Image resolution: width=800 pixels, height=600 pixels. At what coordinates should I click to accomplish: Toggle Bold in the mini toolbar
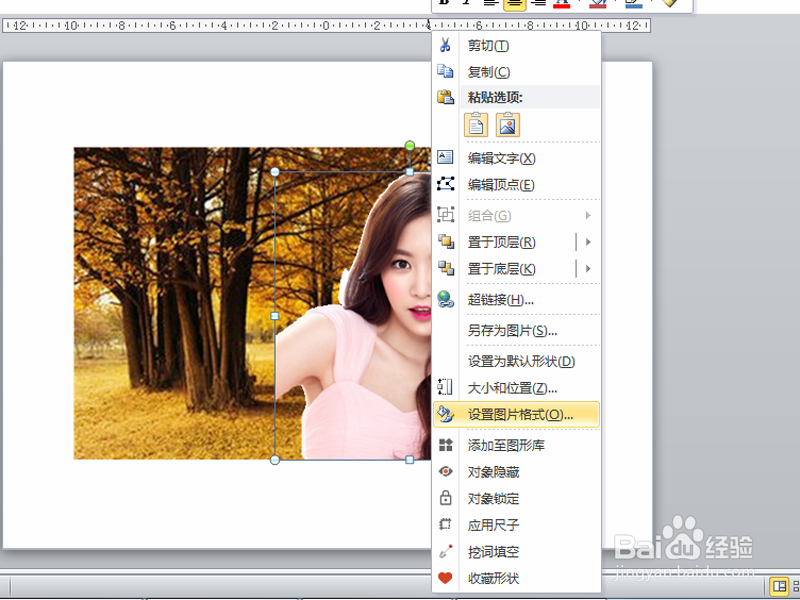click(444, 3)
